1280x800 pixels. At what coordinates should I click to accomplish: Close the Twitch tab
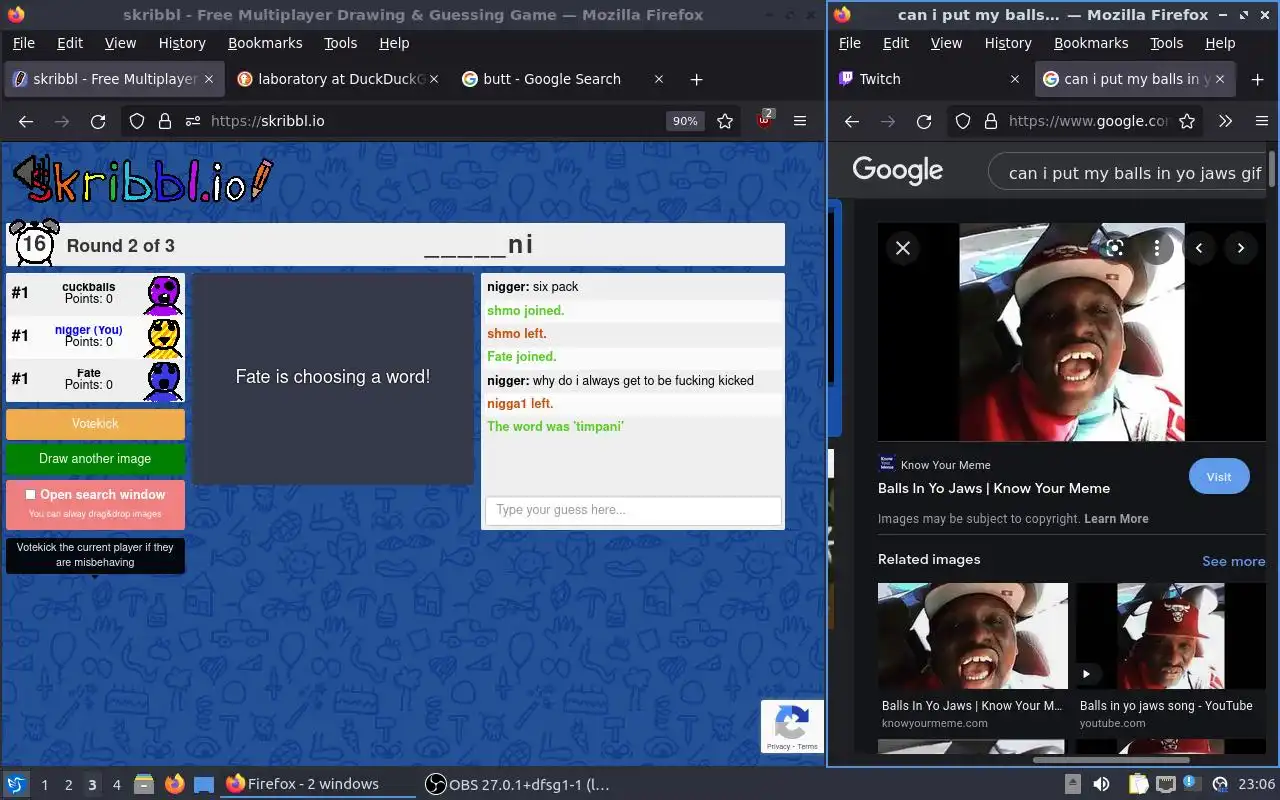(1014, 79)
